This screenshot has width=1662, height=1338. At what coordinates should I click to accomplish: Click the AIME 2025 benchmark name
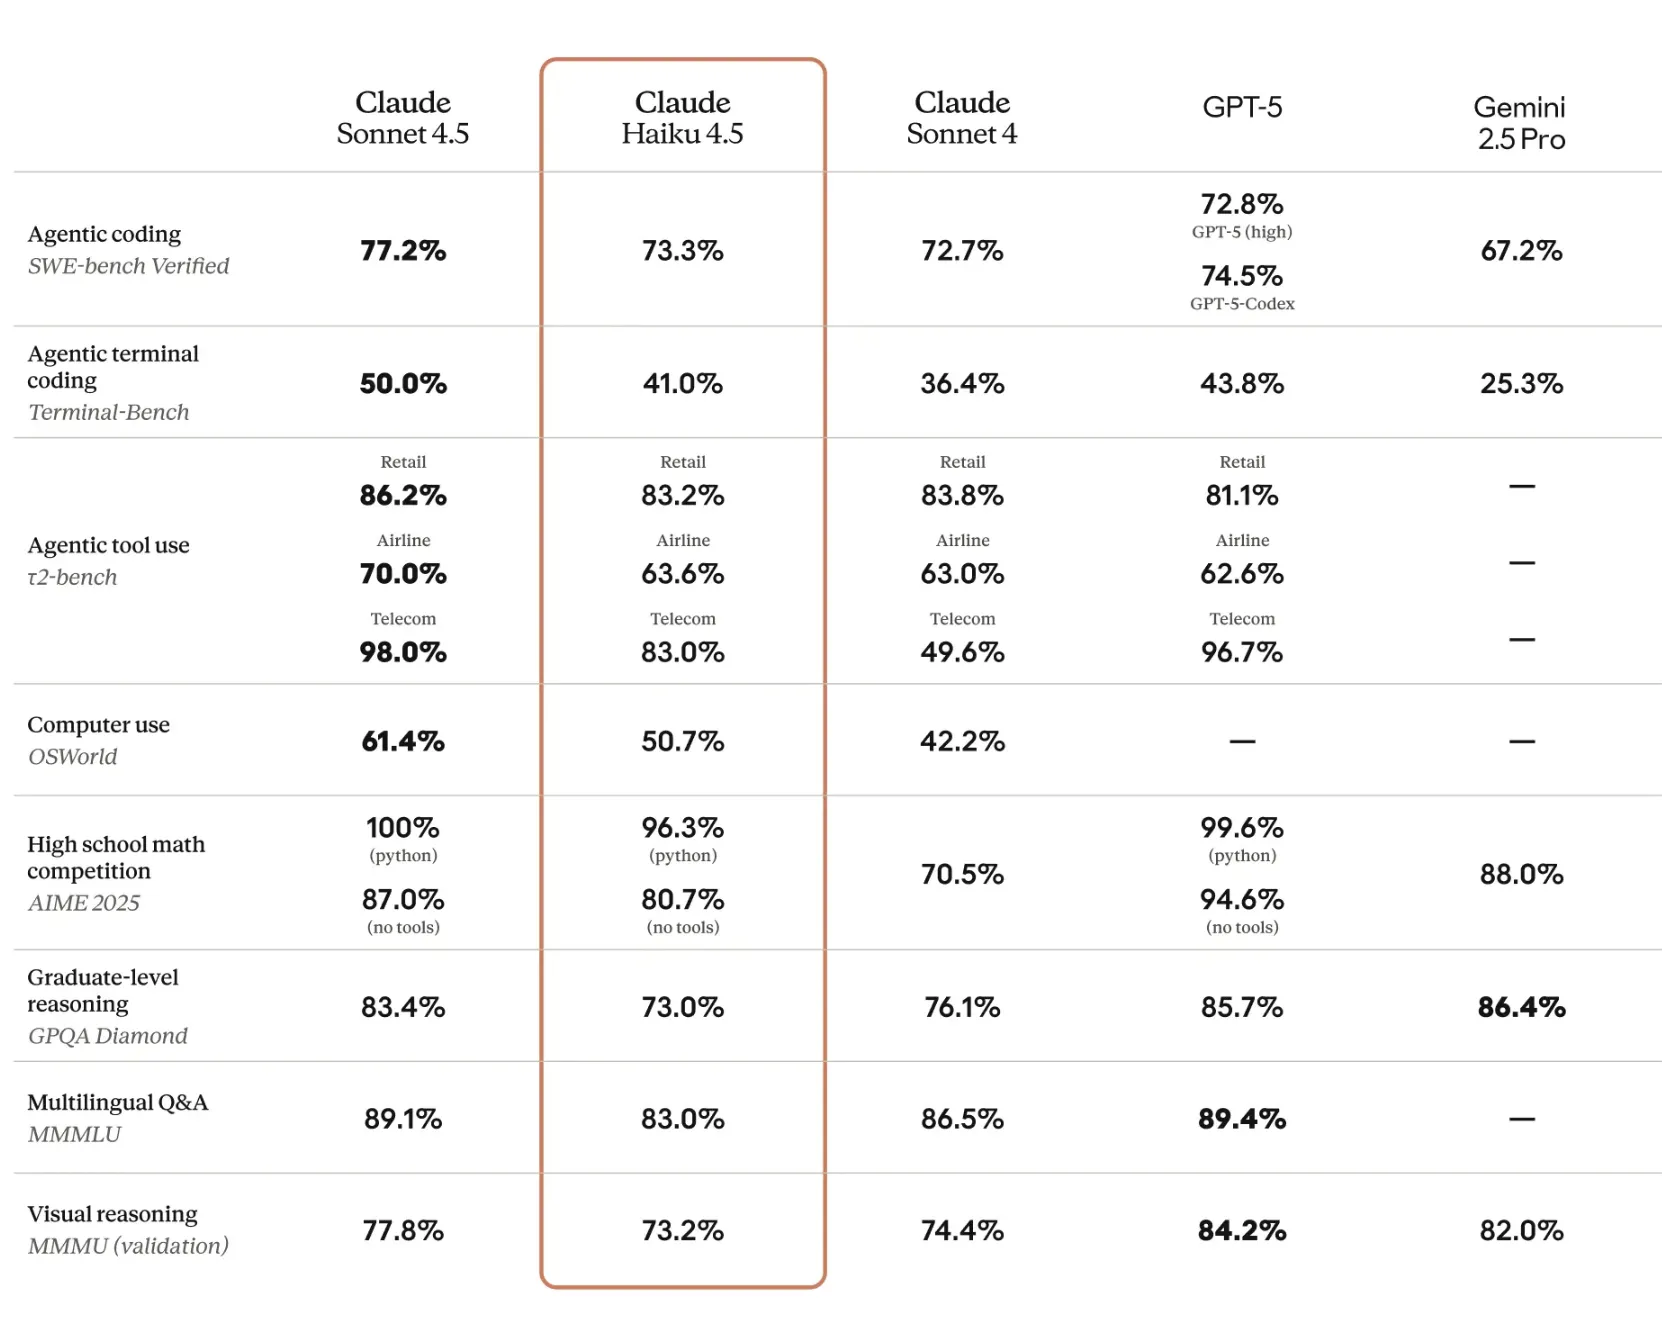coord(84,903)
